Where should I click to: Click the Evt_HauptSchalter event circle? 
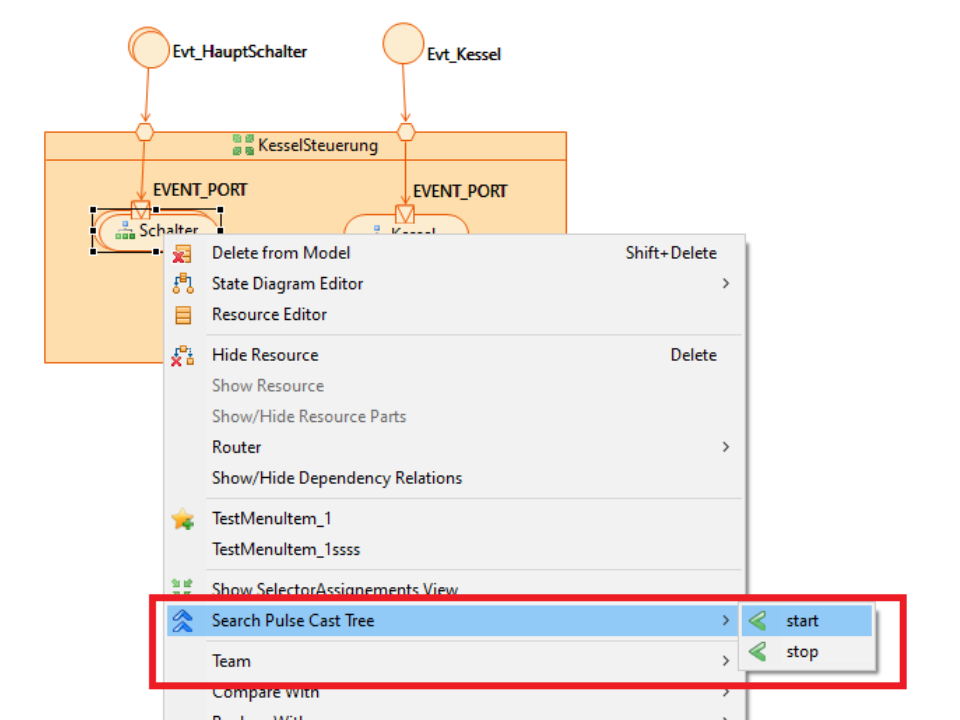point(149,48)
